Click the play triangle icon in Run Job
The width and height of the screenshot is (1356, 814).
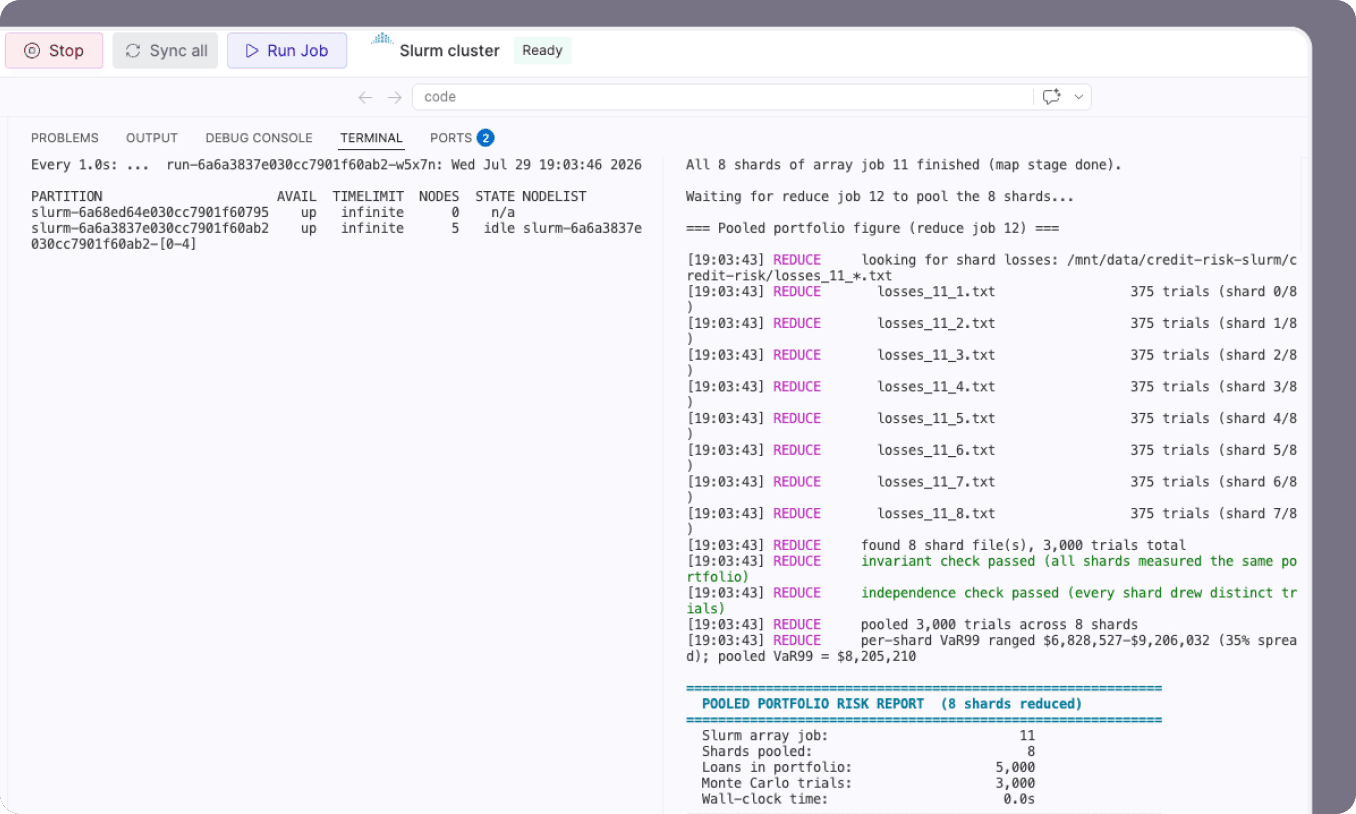click(x=252, y=51)
